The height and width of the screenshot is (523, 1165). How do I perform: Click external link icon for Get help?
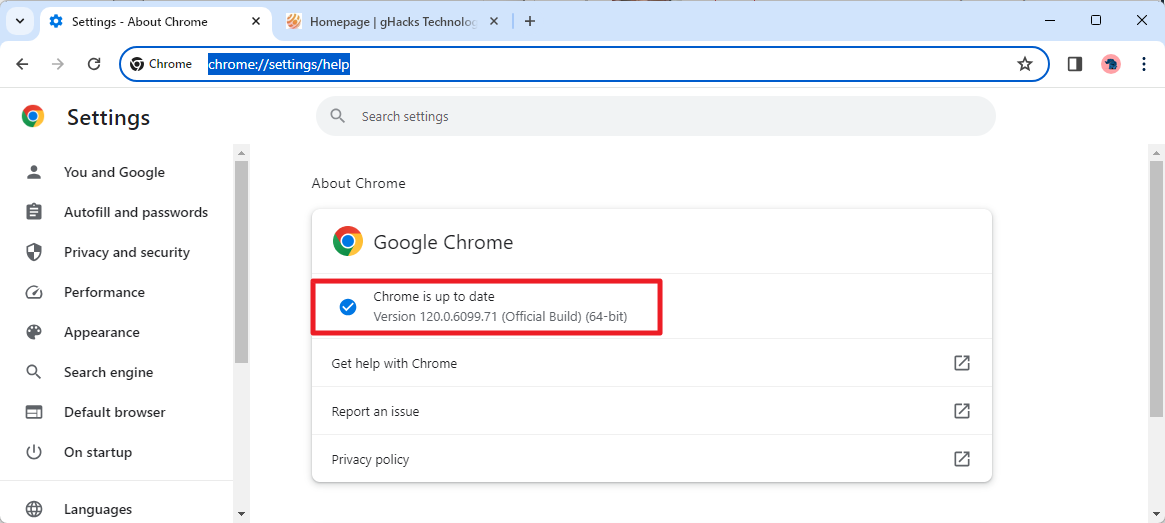pyautogui.click(x=961, y=363)
